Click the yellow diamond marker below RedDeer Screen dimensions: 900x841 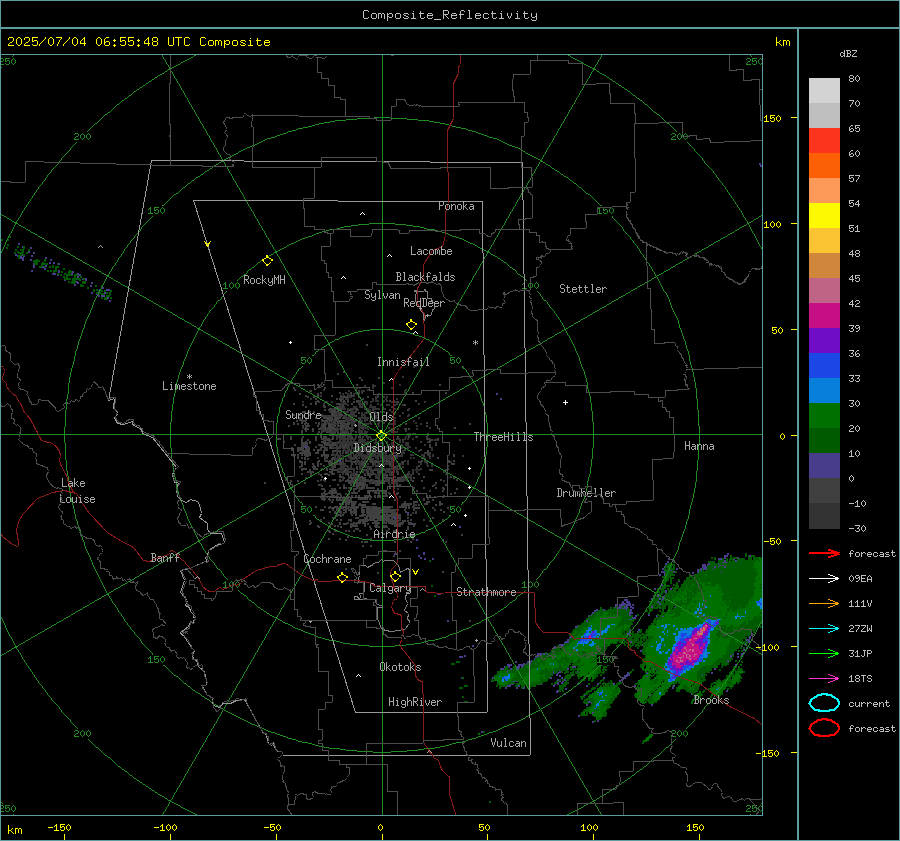tap(412, 325)
